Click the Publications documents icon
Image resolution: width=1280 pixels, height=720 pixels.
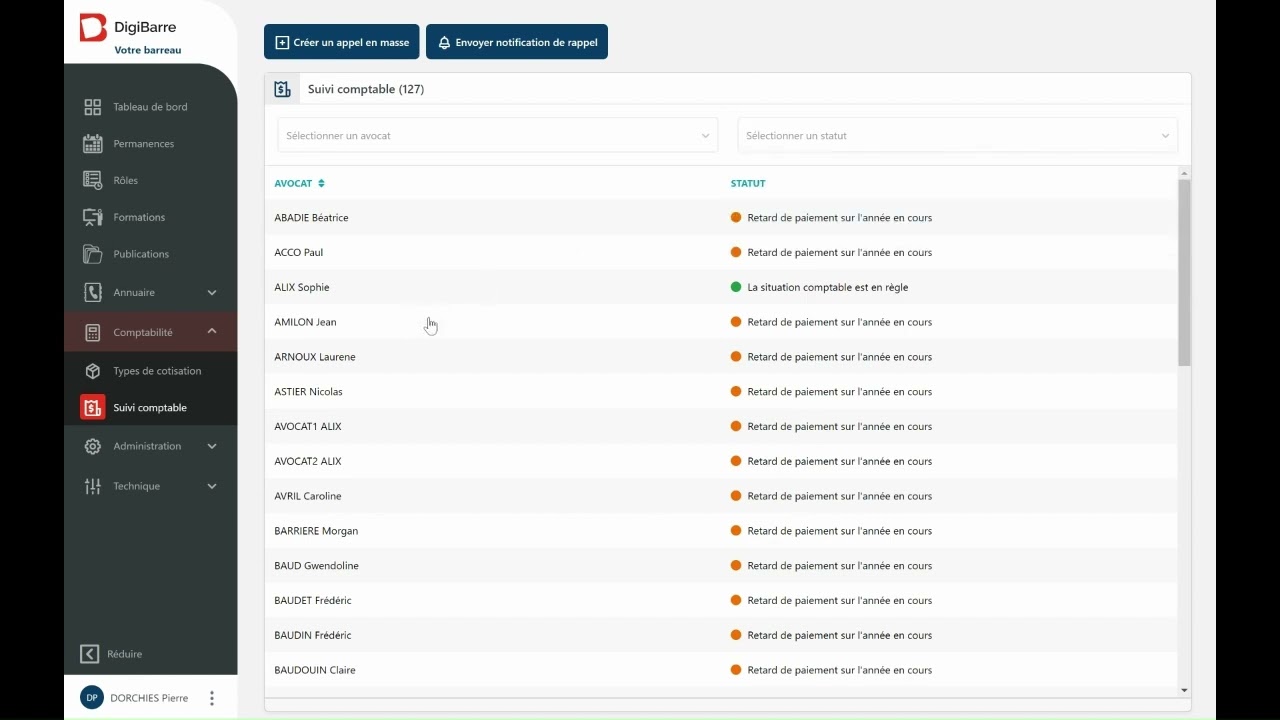(93, 254)
